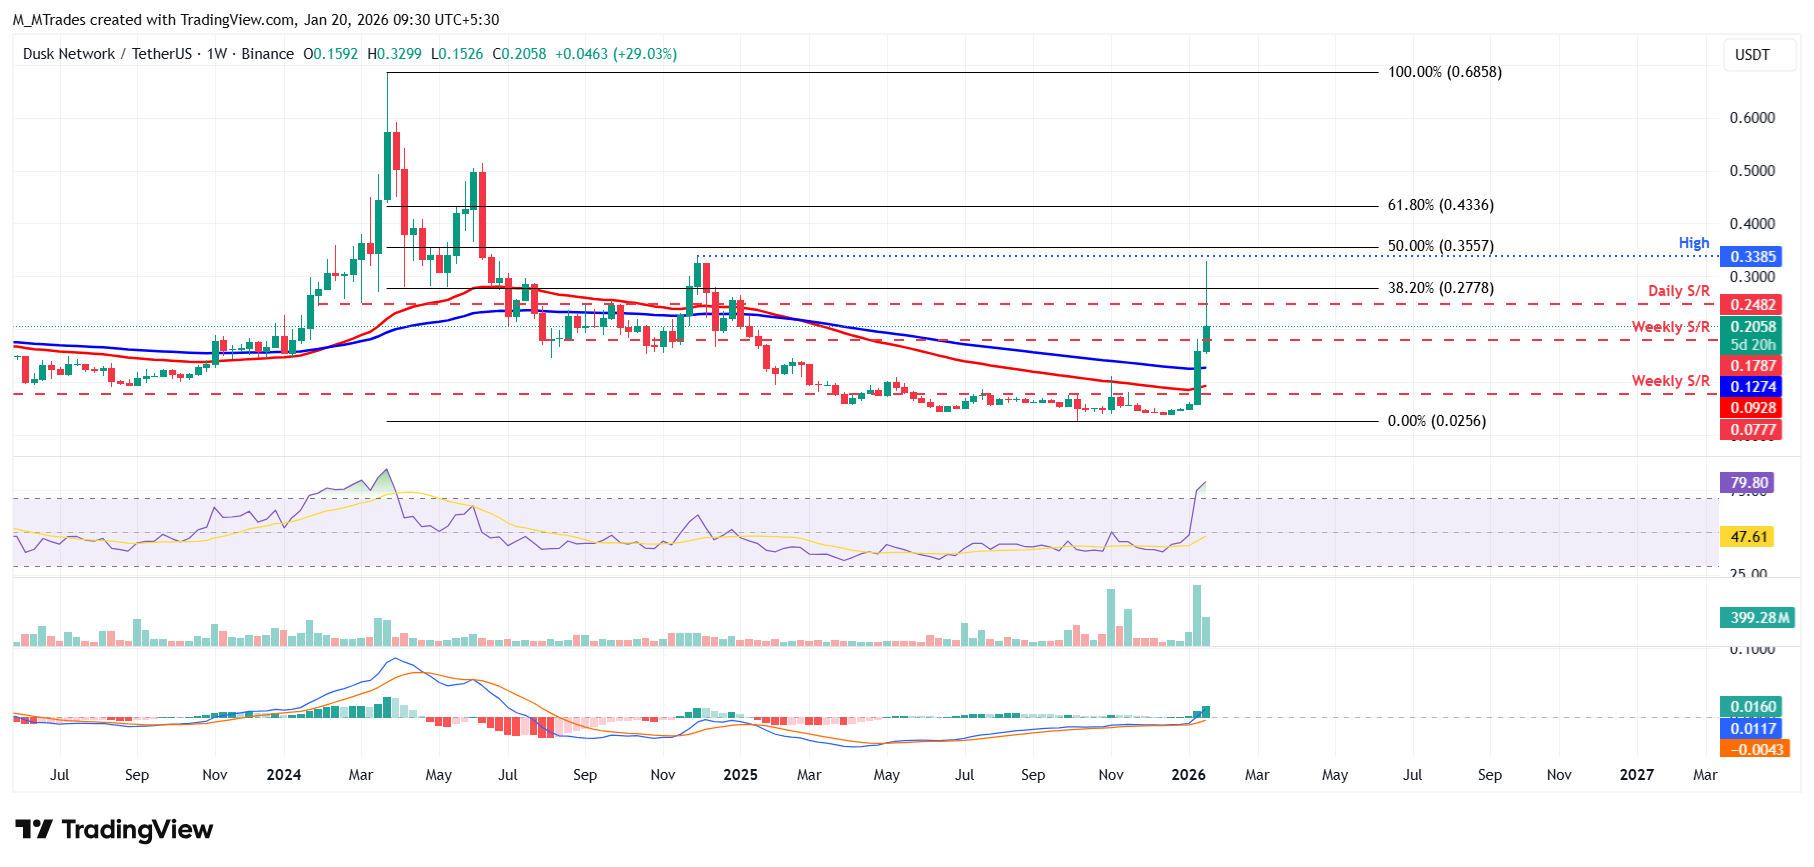Click the green 0.2058 current price tag

1753,327
